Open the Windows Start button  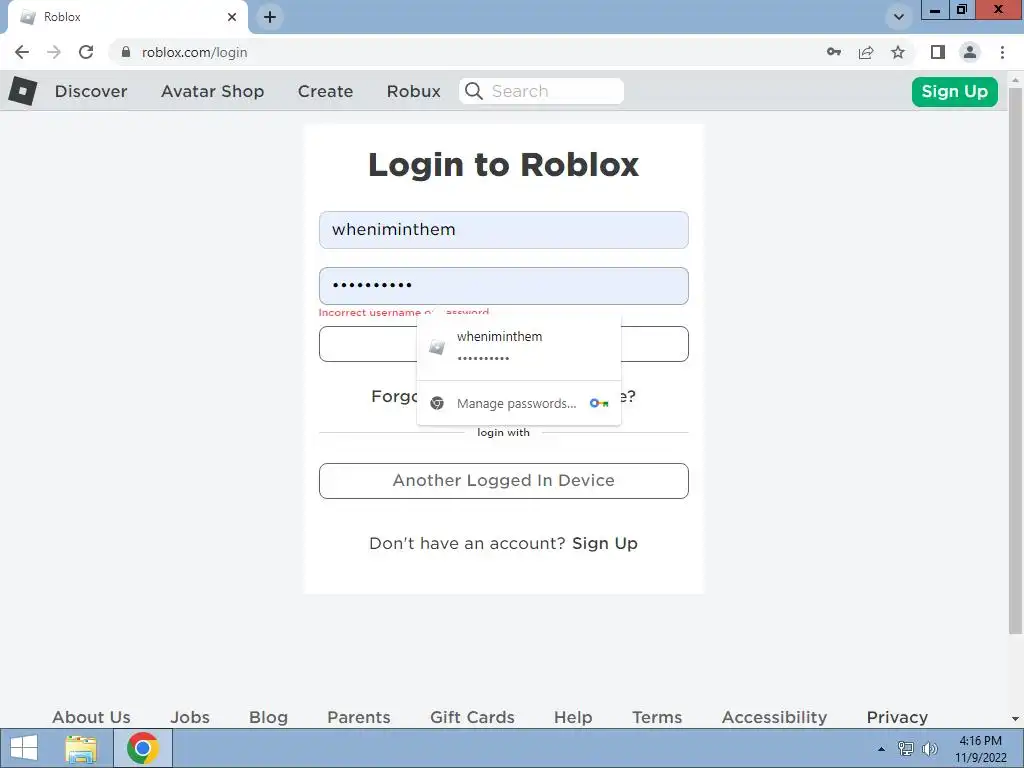pyautogui.click(x=24, y=748)
